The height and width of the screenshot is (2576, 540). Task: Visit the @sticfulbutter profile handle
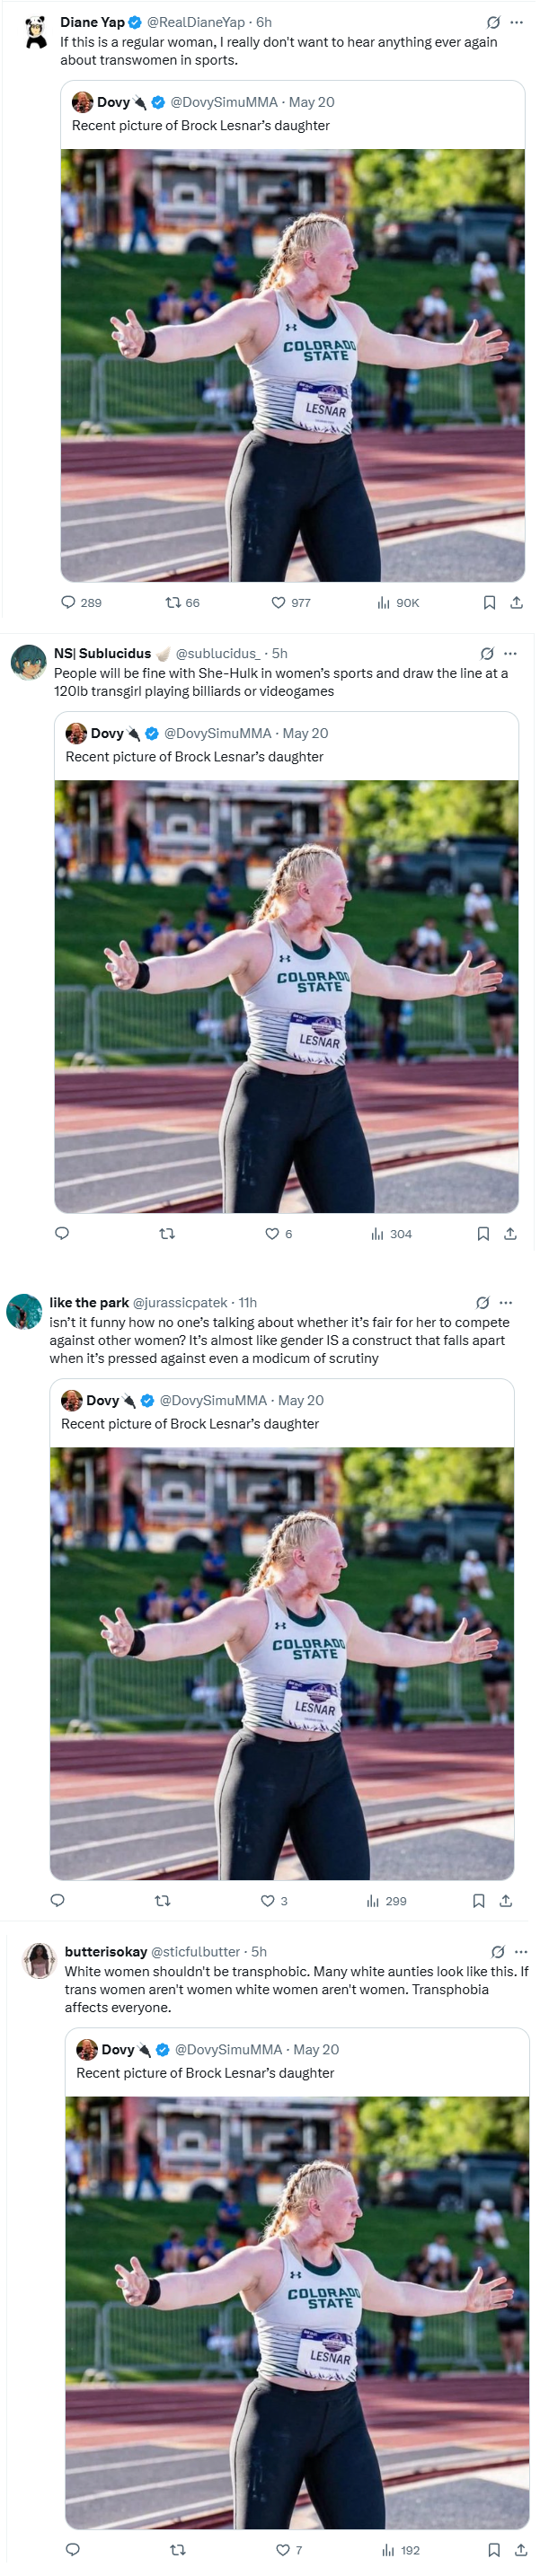196,1952
